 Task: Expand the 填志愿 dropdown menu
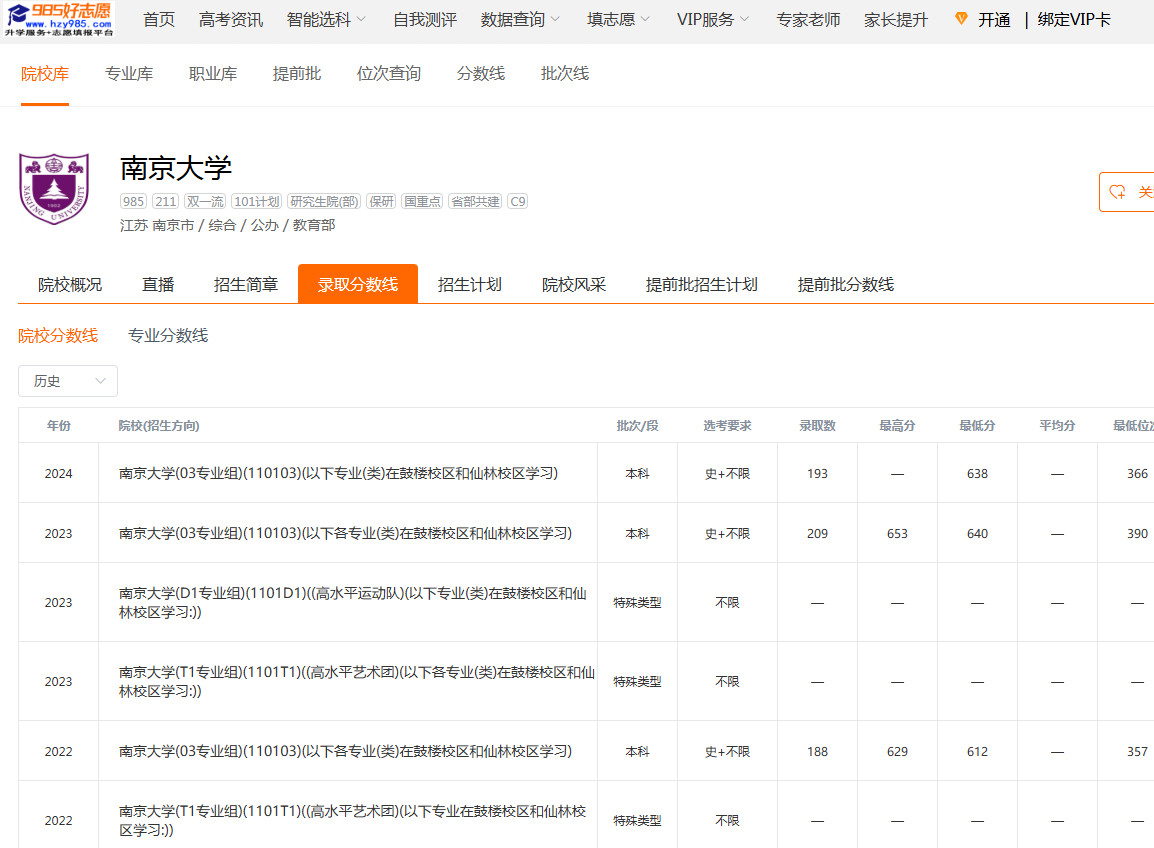[x=618, y=20]
